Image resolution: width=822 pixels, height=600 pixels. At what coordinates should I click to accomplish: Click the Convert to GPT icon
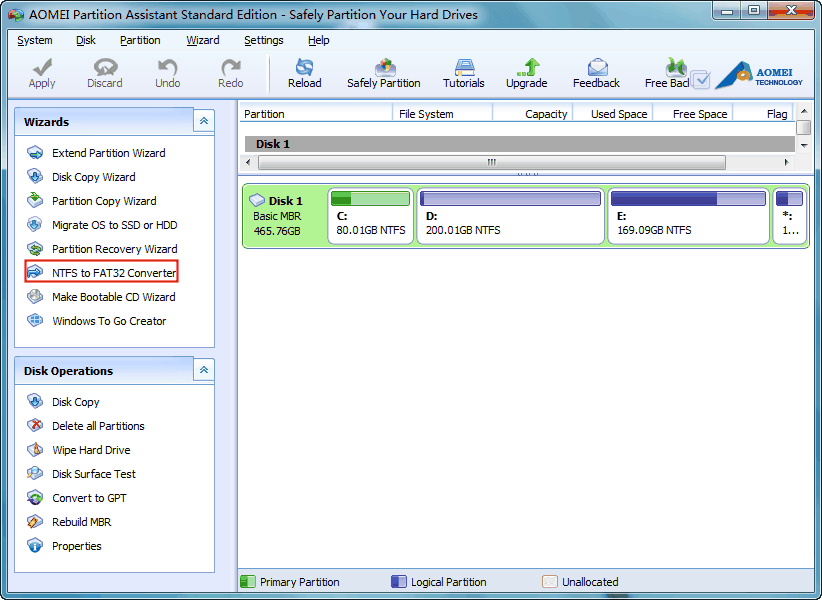tap(35, 498)
